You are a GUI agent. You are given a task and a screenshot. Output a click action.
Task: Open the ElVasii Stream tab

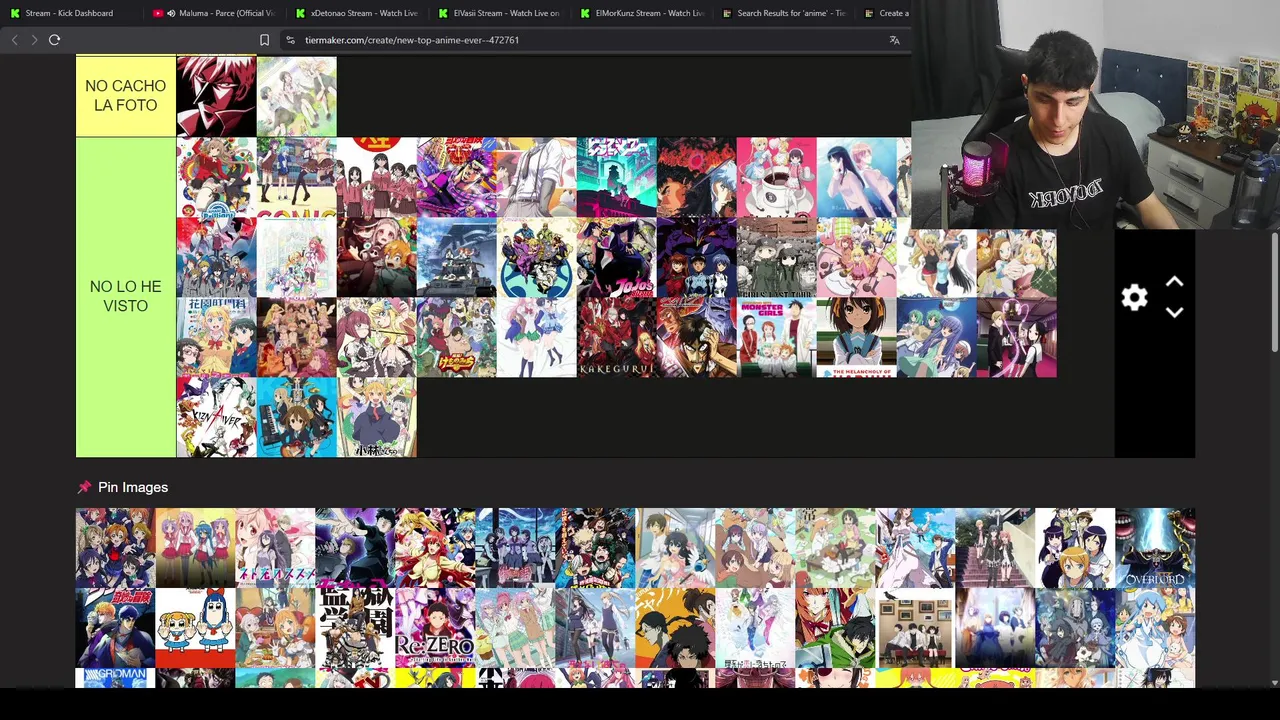pyautogui.click(x=500, y=13)
